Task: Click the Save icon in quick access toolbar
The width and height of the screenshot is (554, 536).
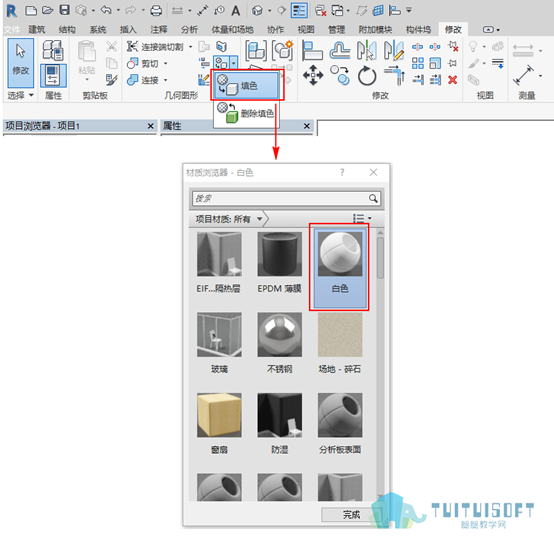Action: click(x=64, y=10)
